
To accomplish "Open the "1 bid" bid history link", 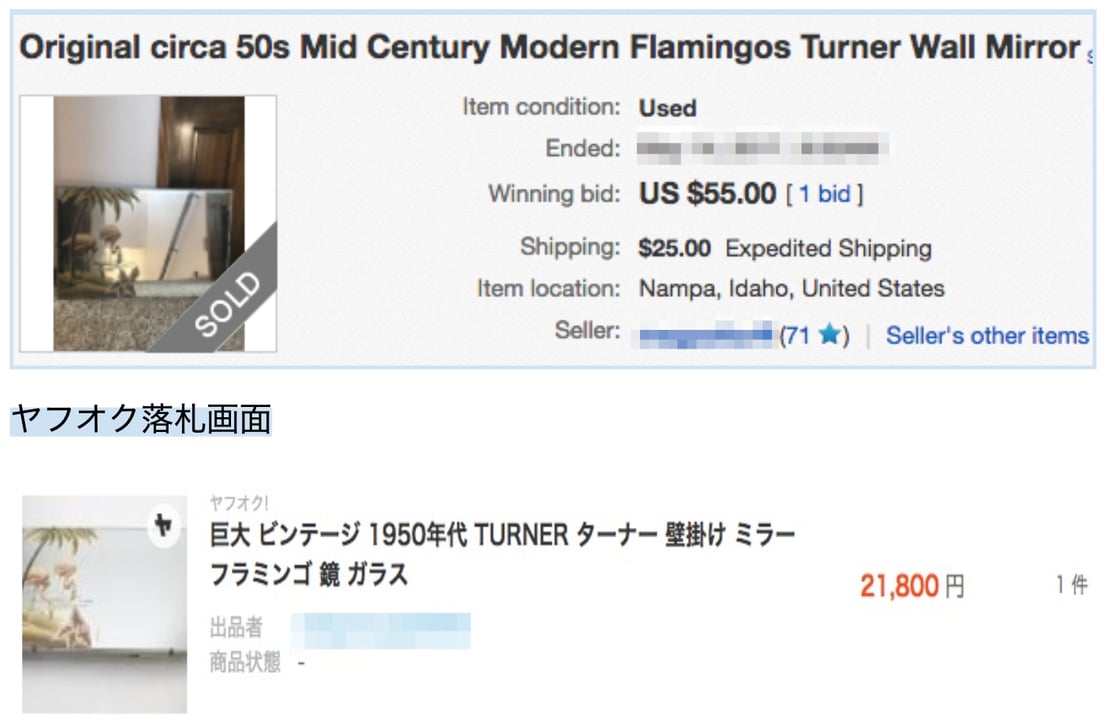I will [824, 194].
